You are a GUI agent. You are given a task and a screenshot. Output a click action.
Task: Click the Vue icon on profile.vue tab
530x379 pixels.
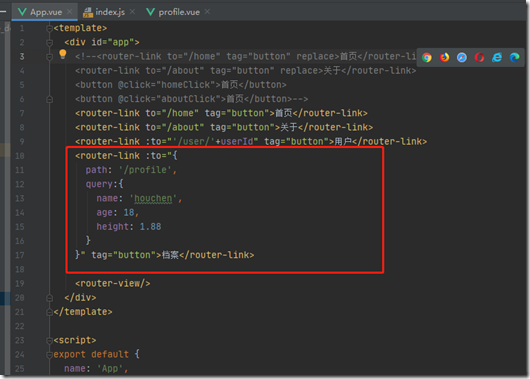[x=150, y=12]
